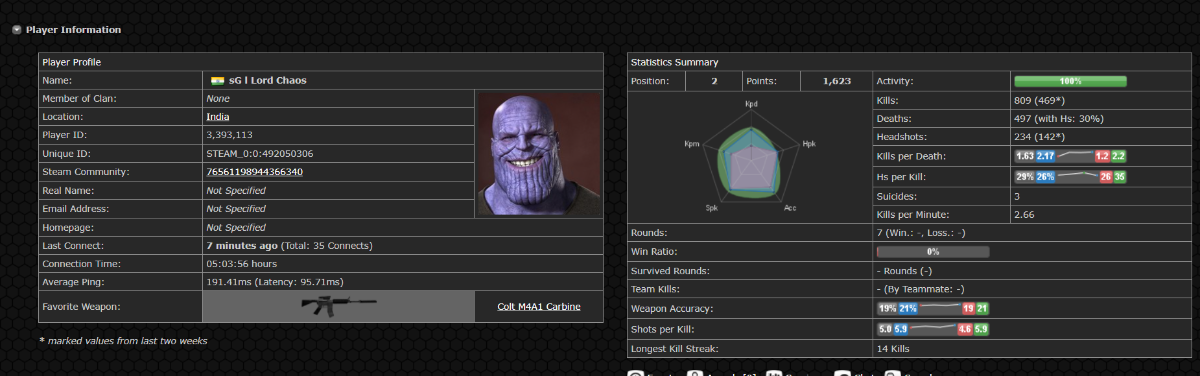1200x376 pixels.
Task: Click the Thanos avatar picture
Action: click(538, 154)
